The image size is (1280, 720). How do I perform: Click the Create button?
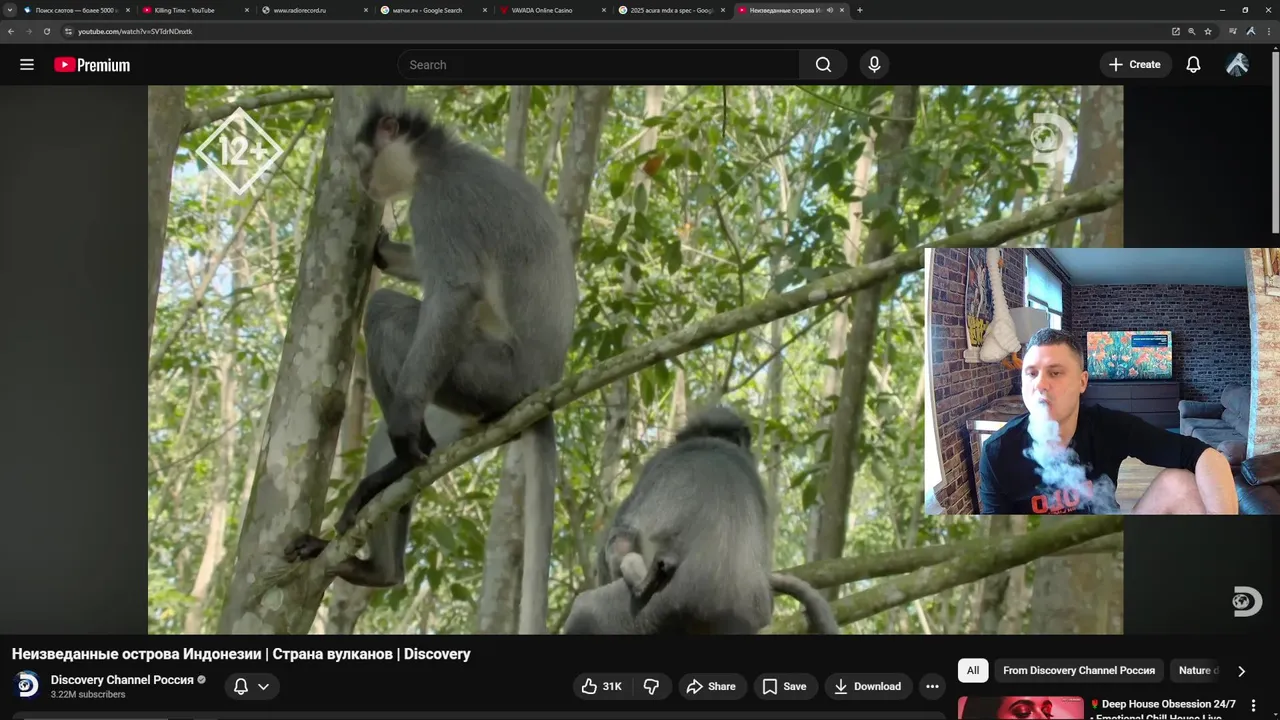click(x=1135, y=65)
